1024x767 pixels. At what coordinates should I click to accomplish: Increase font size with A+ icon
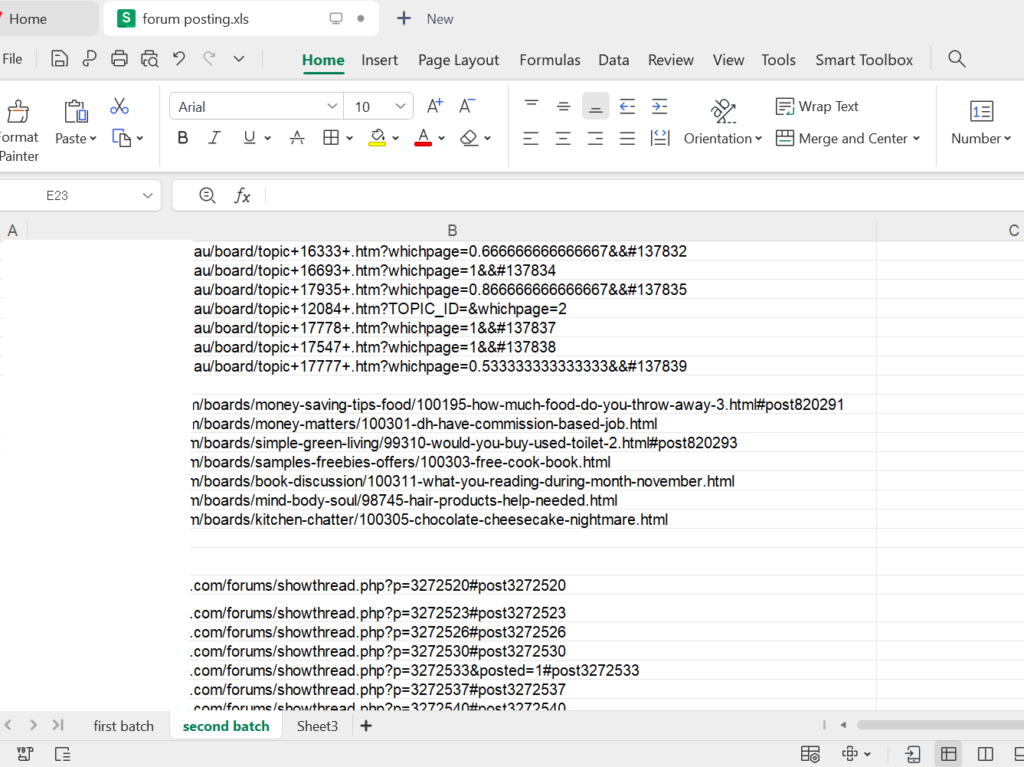pyautogui.click(x=435, y=106)
